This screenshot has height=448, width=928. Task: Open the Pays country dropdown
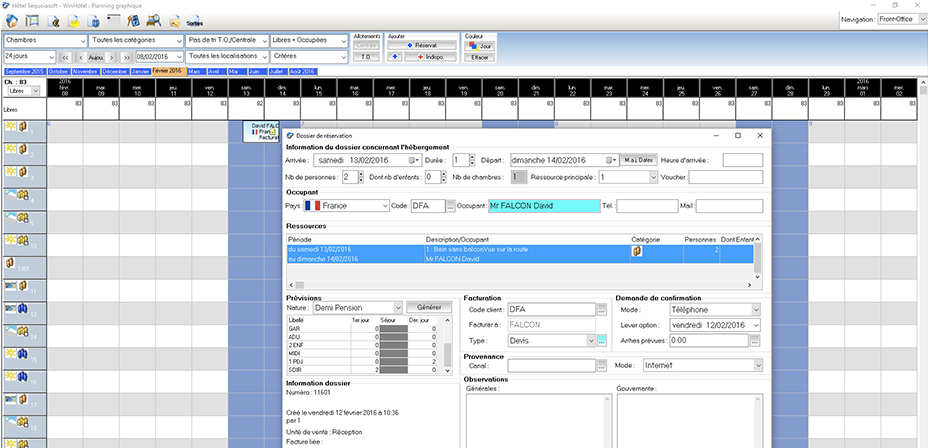pyautogui.click(x=384, y=205)
